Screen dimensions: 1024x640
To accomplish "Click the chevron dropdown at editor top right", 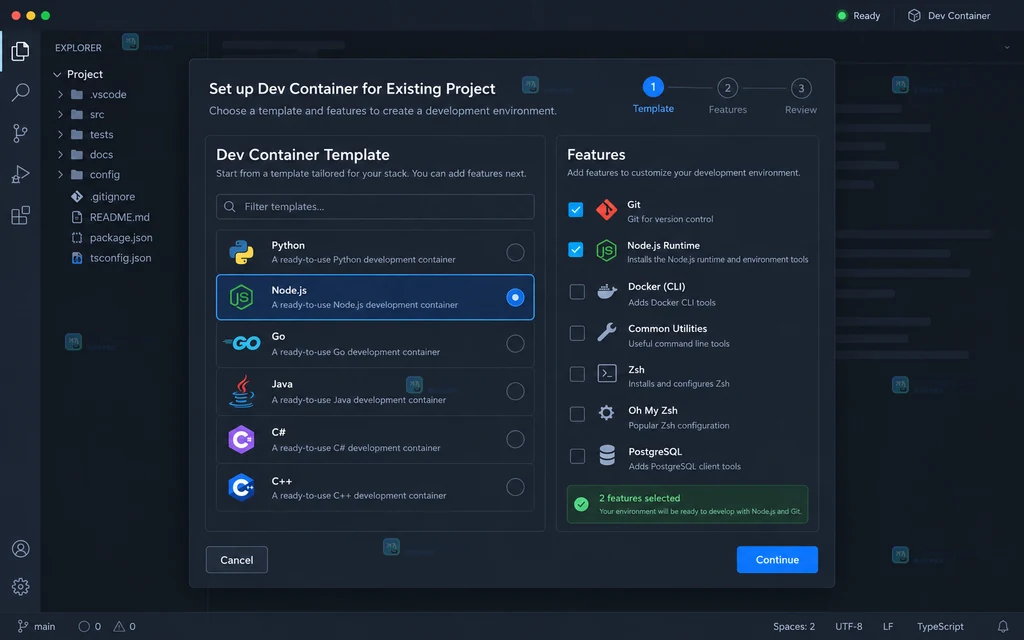I will (1006, 47).
